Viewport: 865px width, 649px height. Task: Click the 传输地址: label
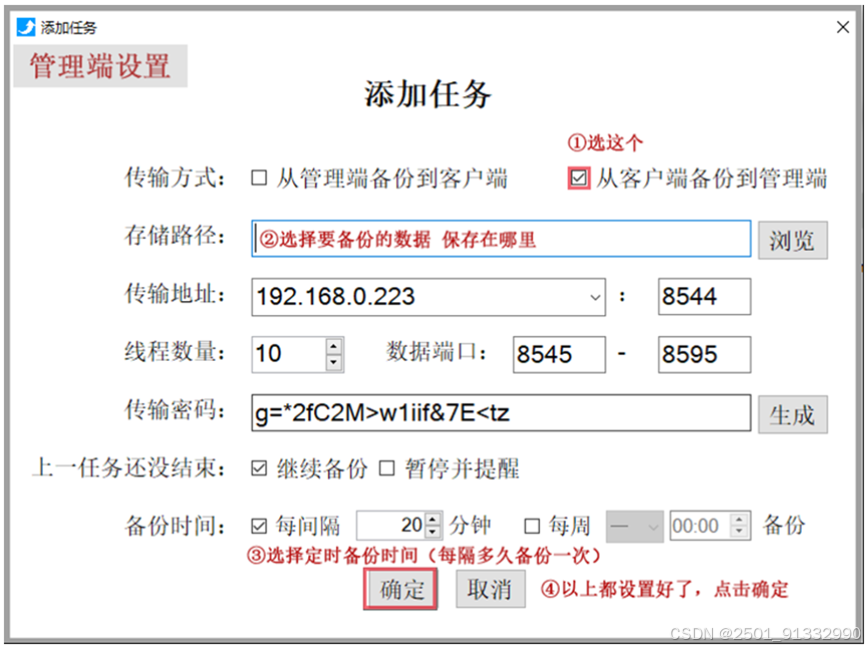click(175, 294)
